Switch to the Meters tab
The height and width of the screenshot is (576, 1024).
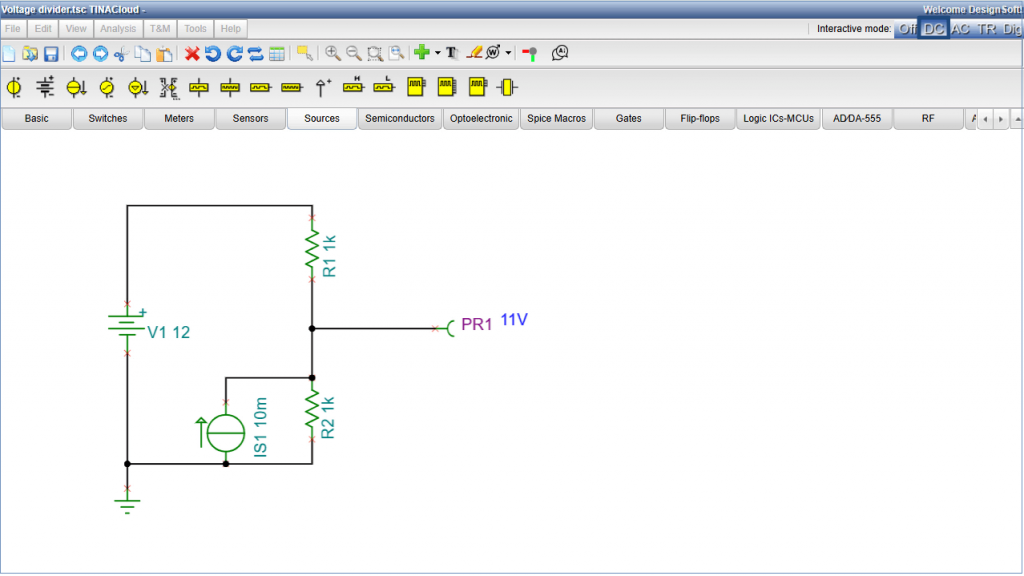pos(179,119)
